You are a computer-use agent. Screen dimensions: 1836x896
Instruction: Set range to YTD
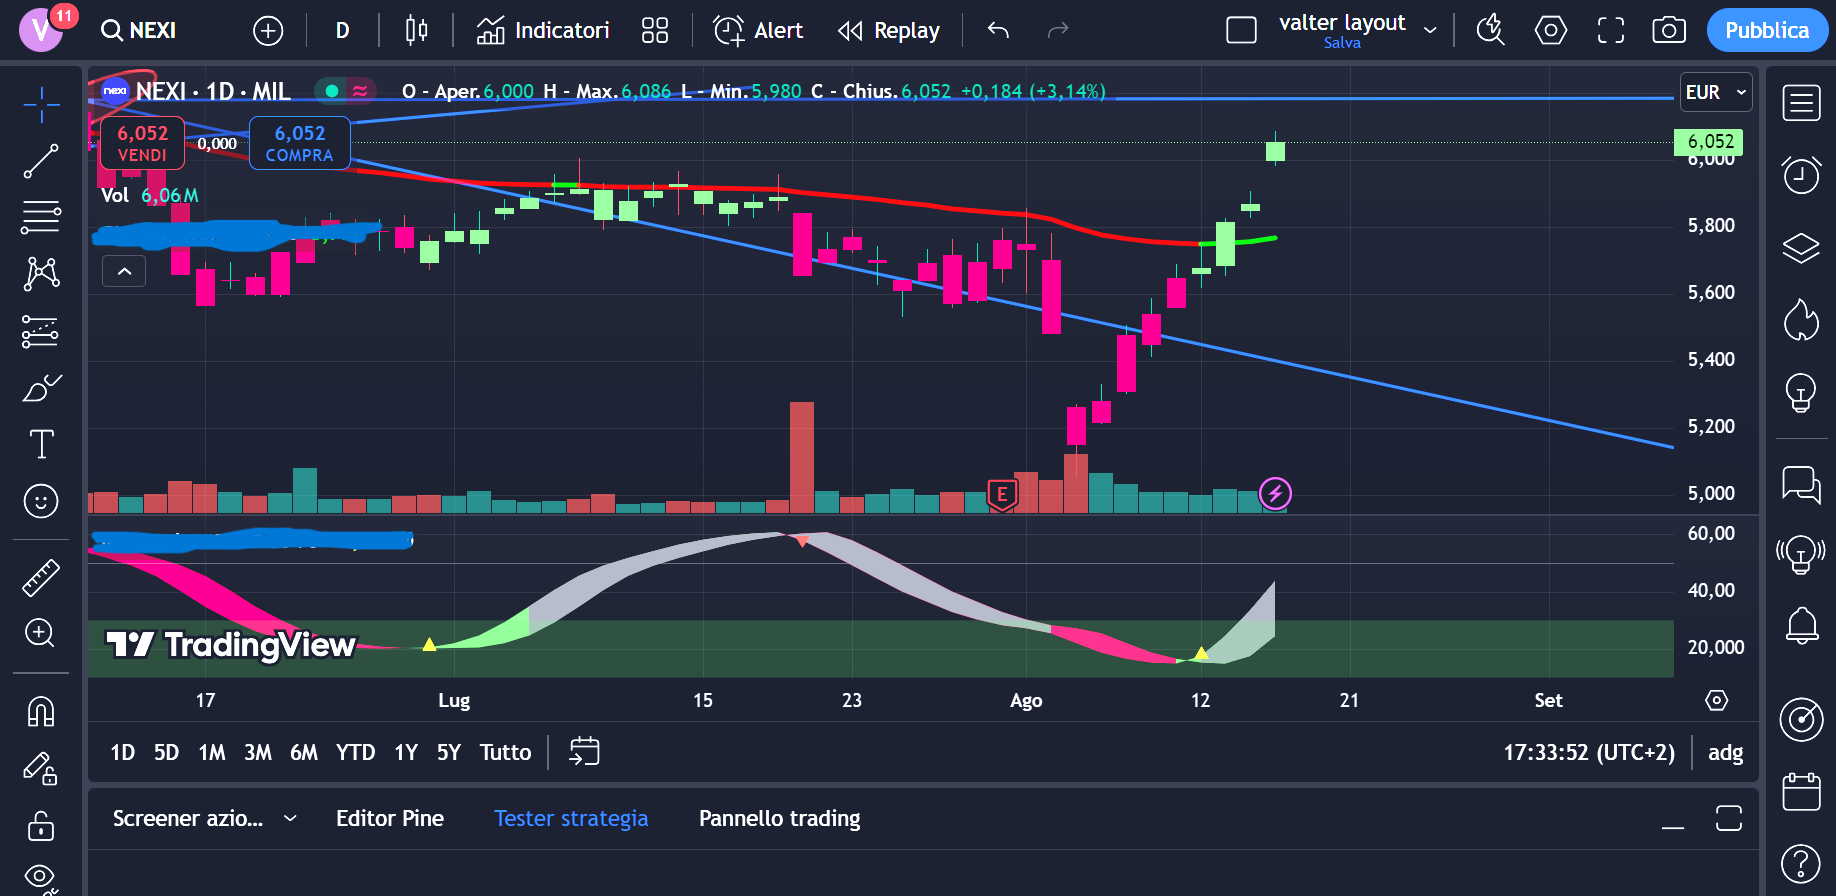tap(355, 752)
